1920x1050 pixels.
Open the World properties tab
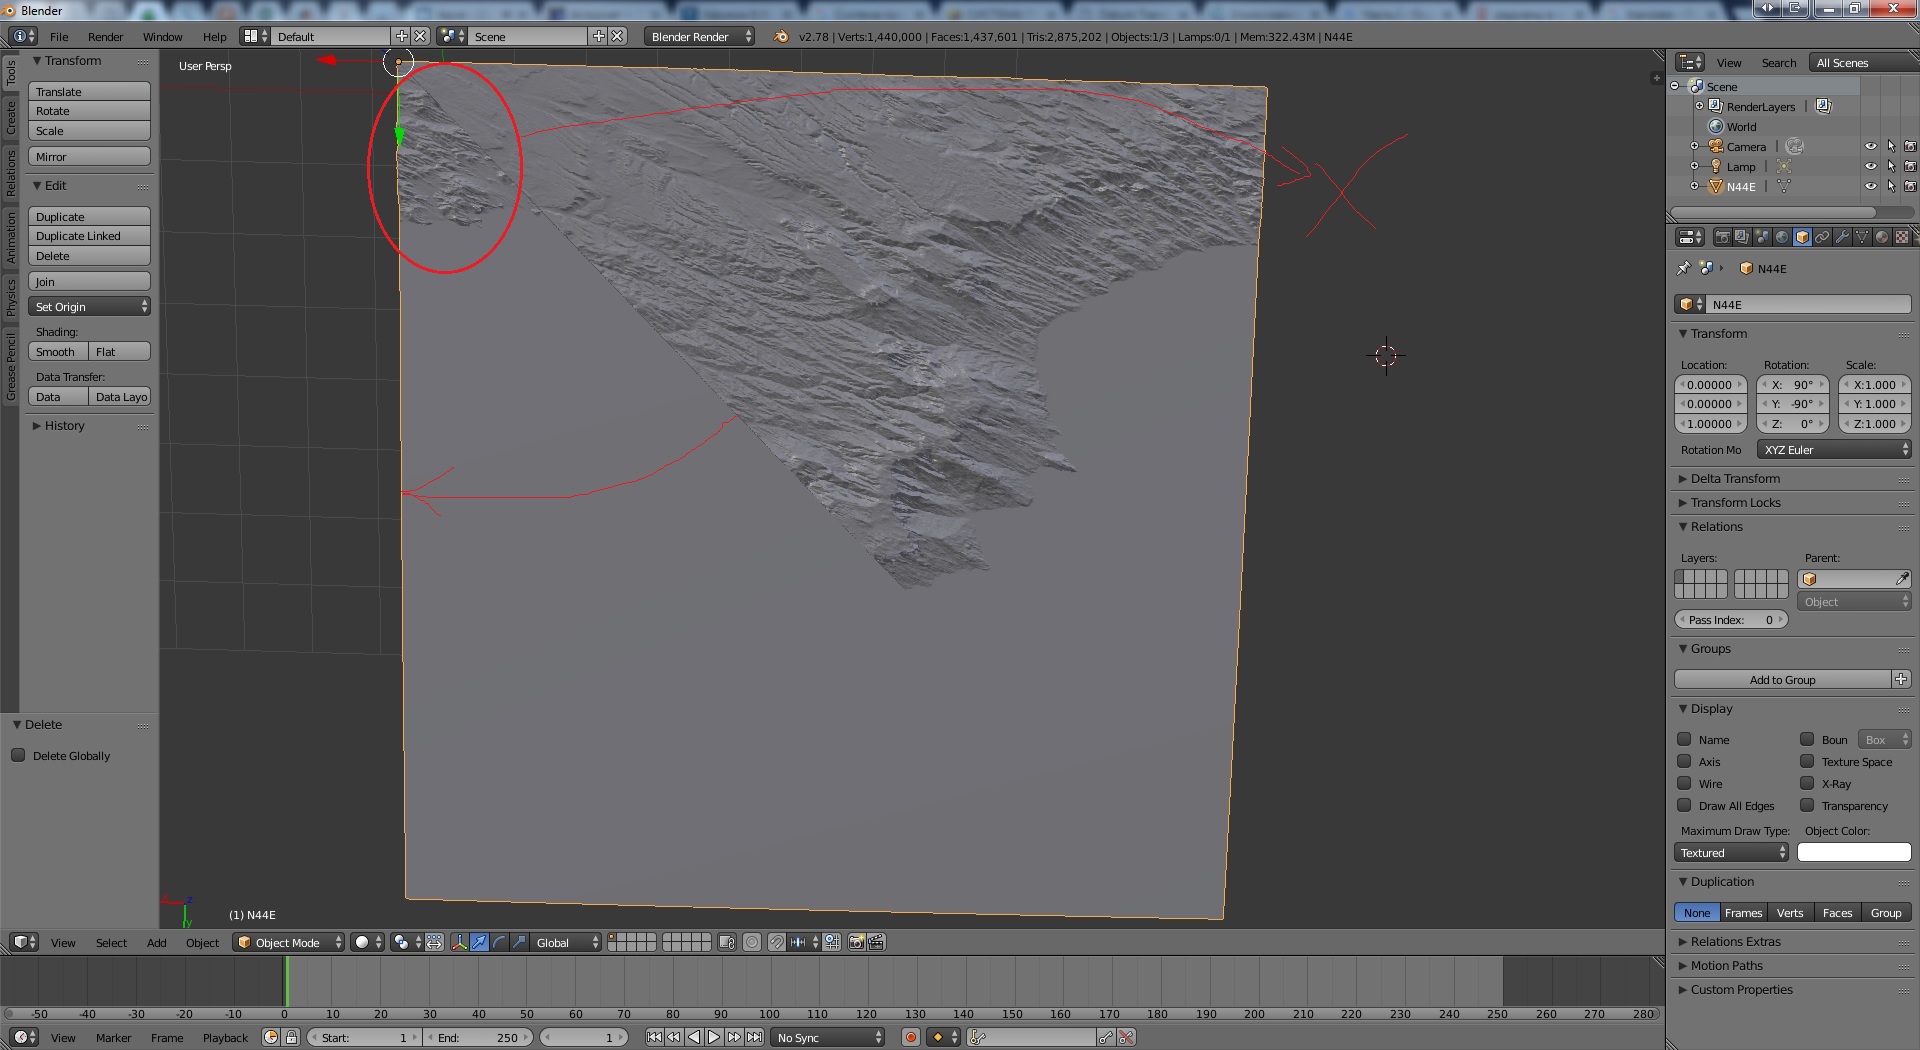click(1782, 237)
